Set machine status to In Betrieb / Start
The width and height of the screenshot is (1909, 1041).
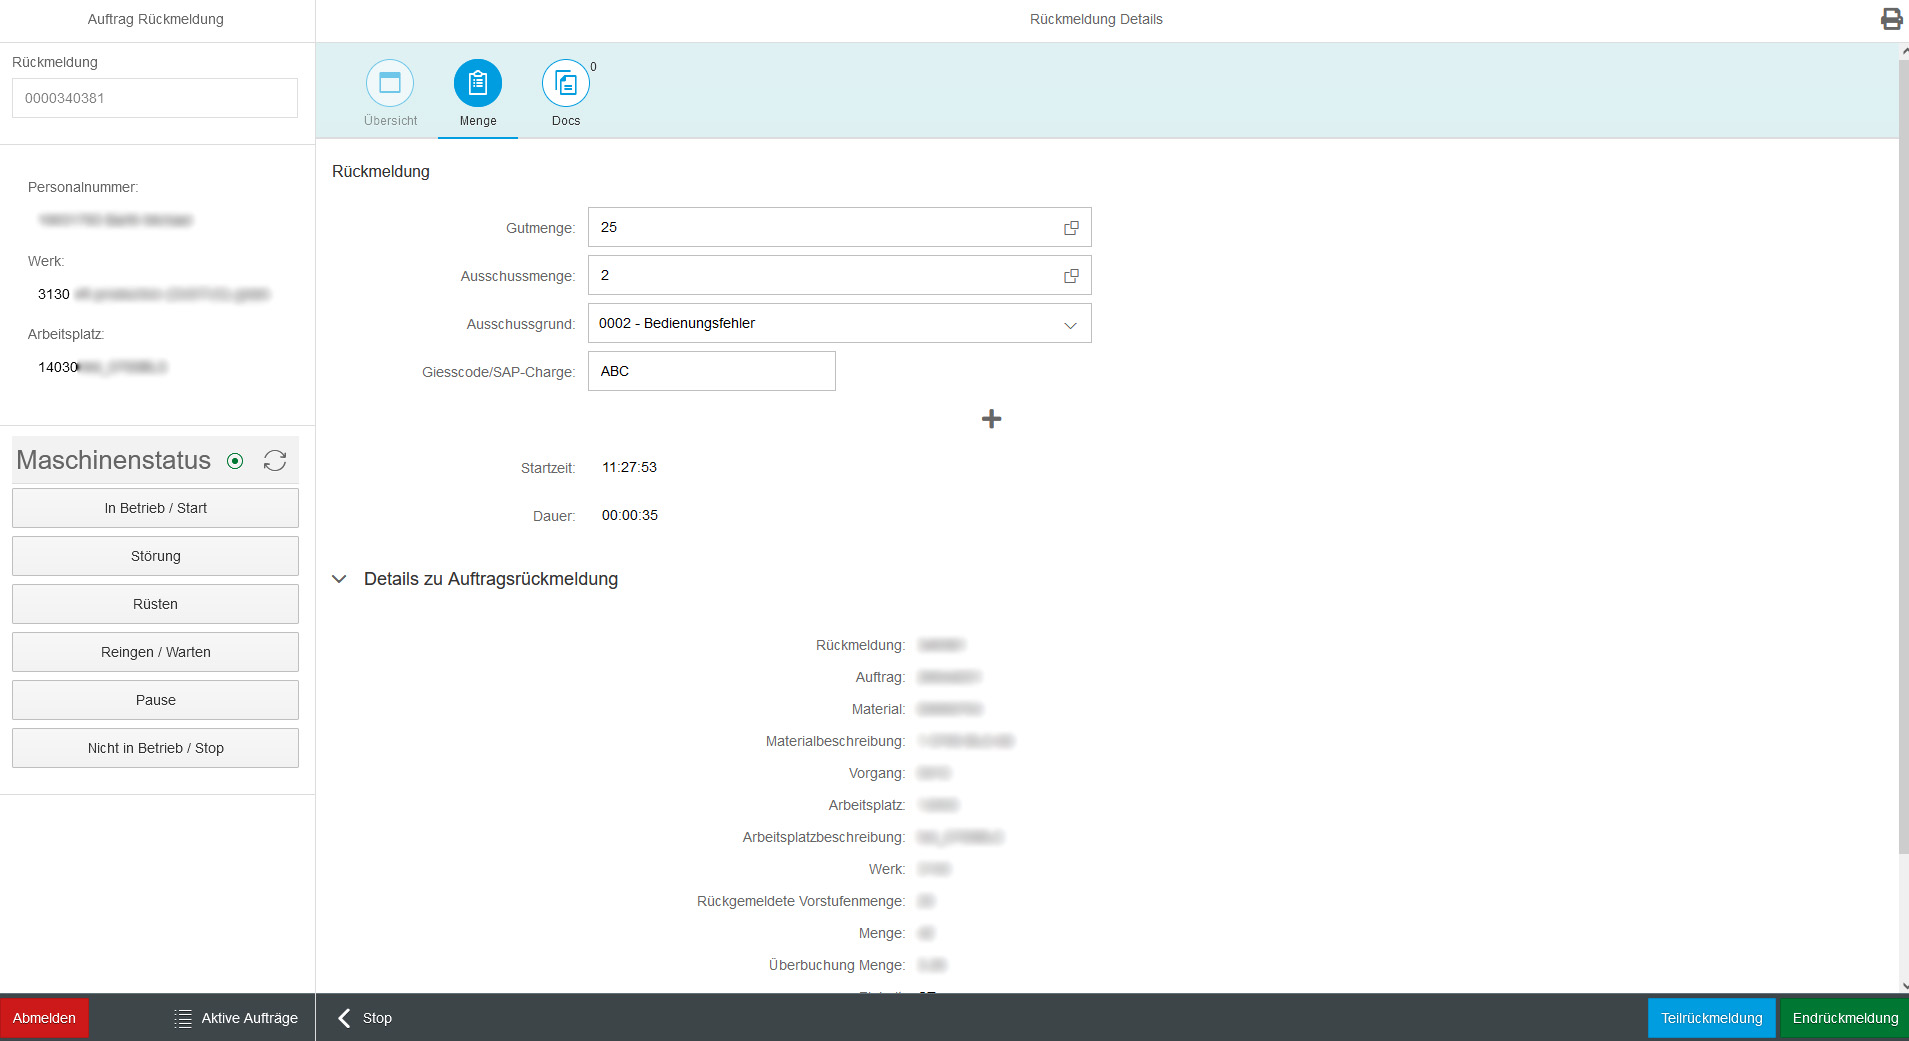155,508
